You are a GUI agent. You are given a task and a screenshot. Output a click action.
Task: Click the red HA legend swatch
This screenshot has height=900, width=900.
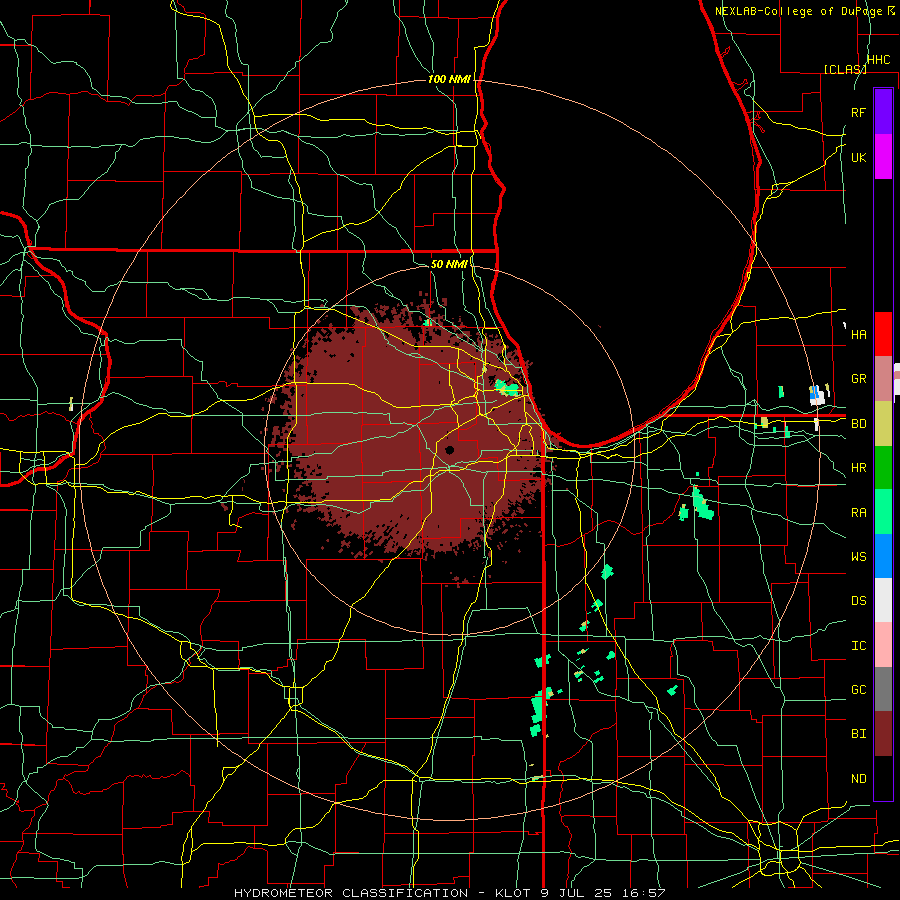883,334
